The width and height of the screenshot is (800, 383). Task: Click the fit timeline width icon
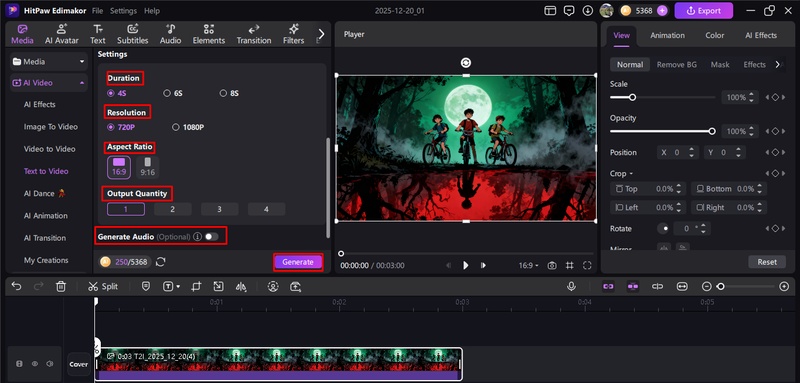pyautogui.click(x=682, y=287)
